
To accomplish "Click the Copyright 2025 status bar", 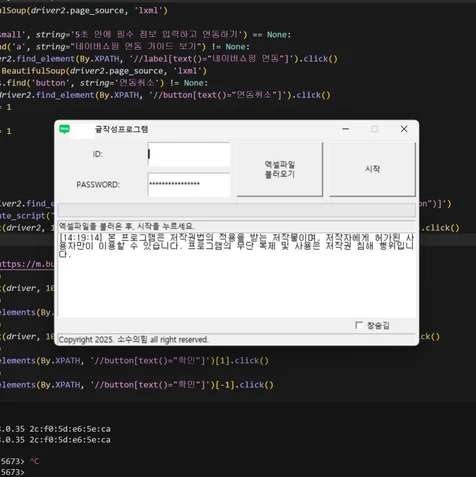I will pos(236,339).
